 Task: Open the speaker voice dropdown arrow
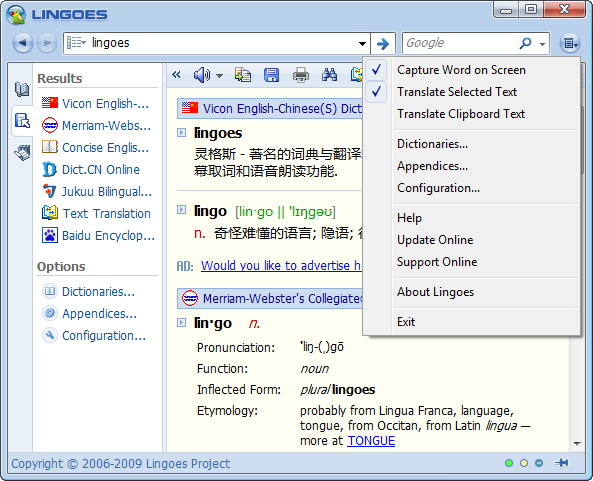219,76
